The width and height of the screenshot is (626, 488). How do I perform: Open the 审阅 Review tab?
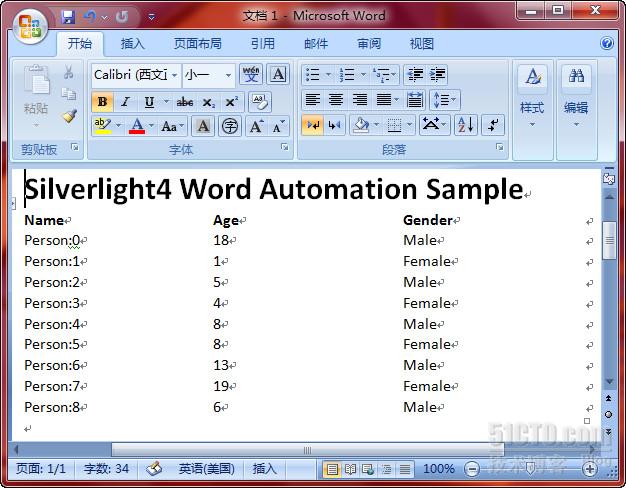click(369, 43)
